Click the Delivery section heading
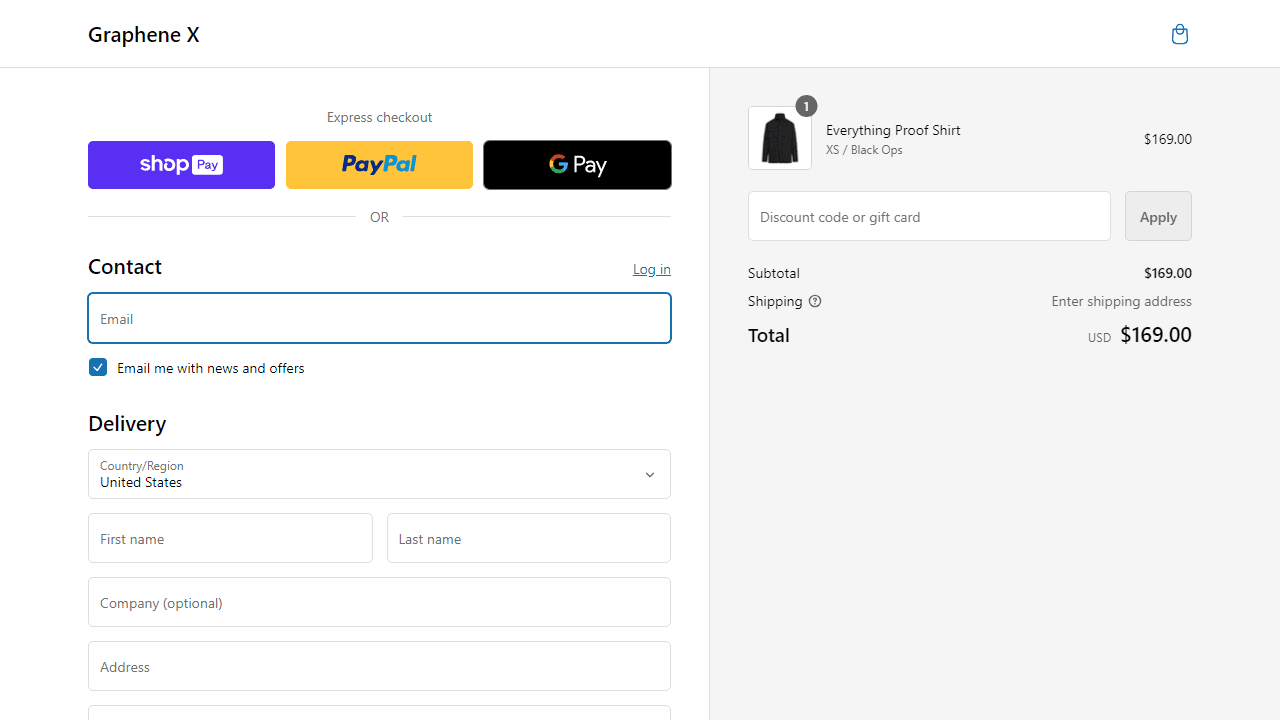This screenshot has height=720, width=1280. point(127,423)
